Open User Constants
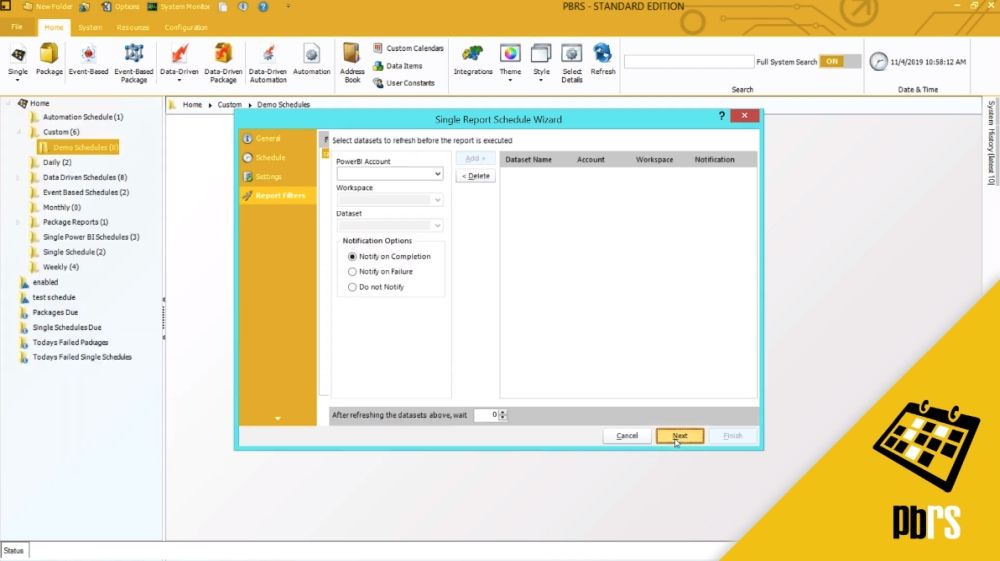 (x=404, y=83)
